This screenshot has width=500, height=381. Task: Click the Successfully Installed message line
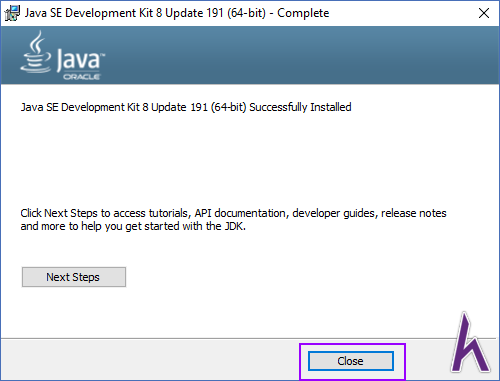(x=186, y=107)
